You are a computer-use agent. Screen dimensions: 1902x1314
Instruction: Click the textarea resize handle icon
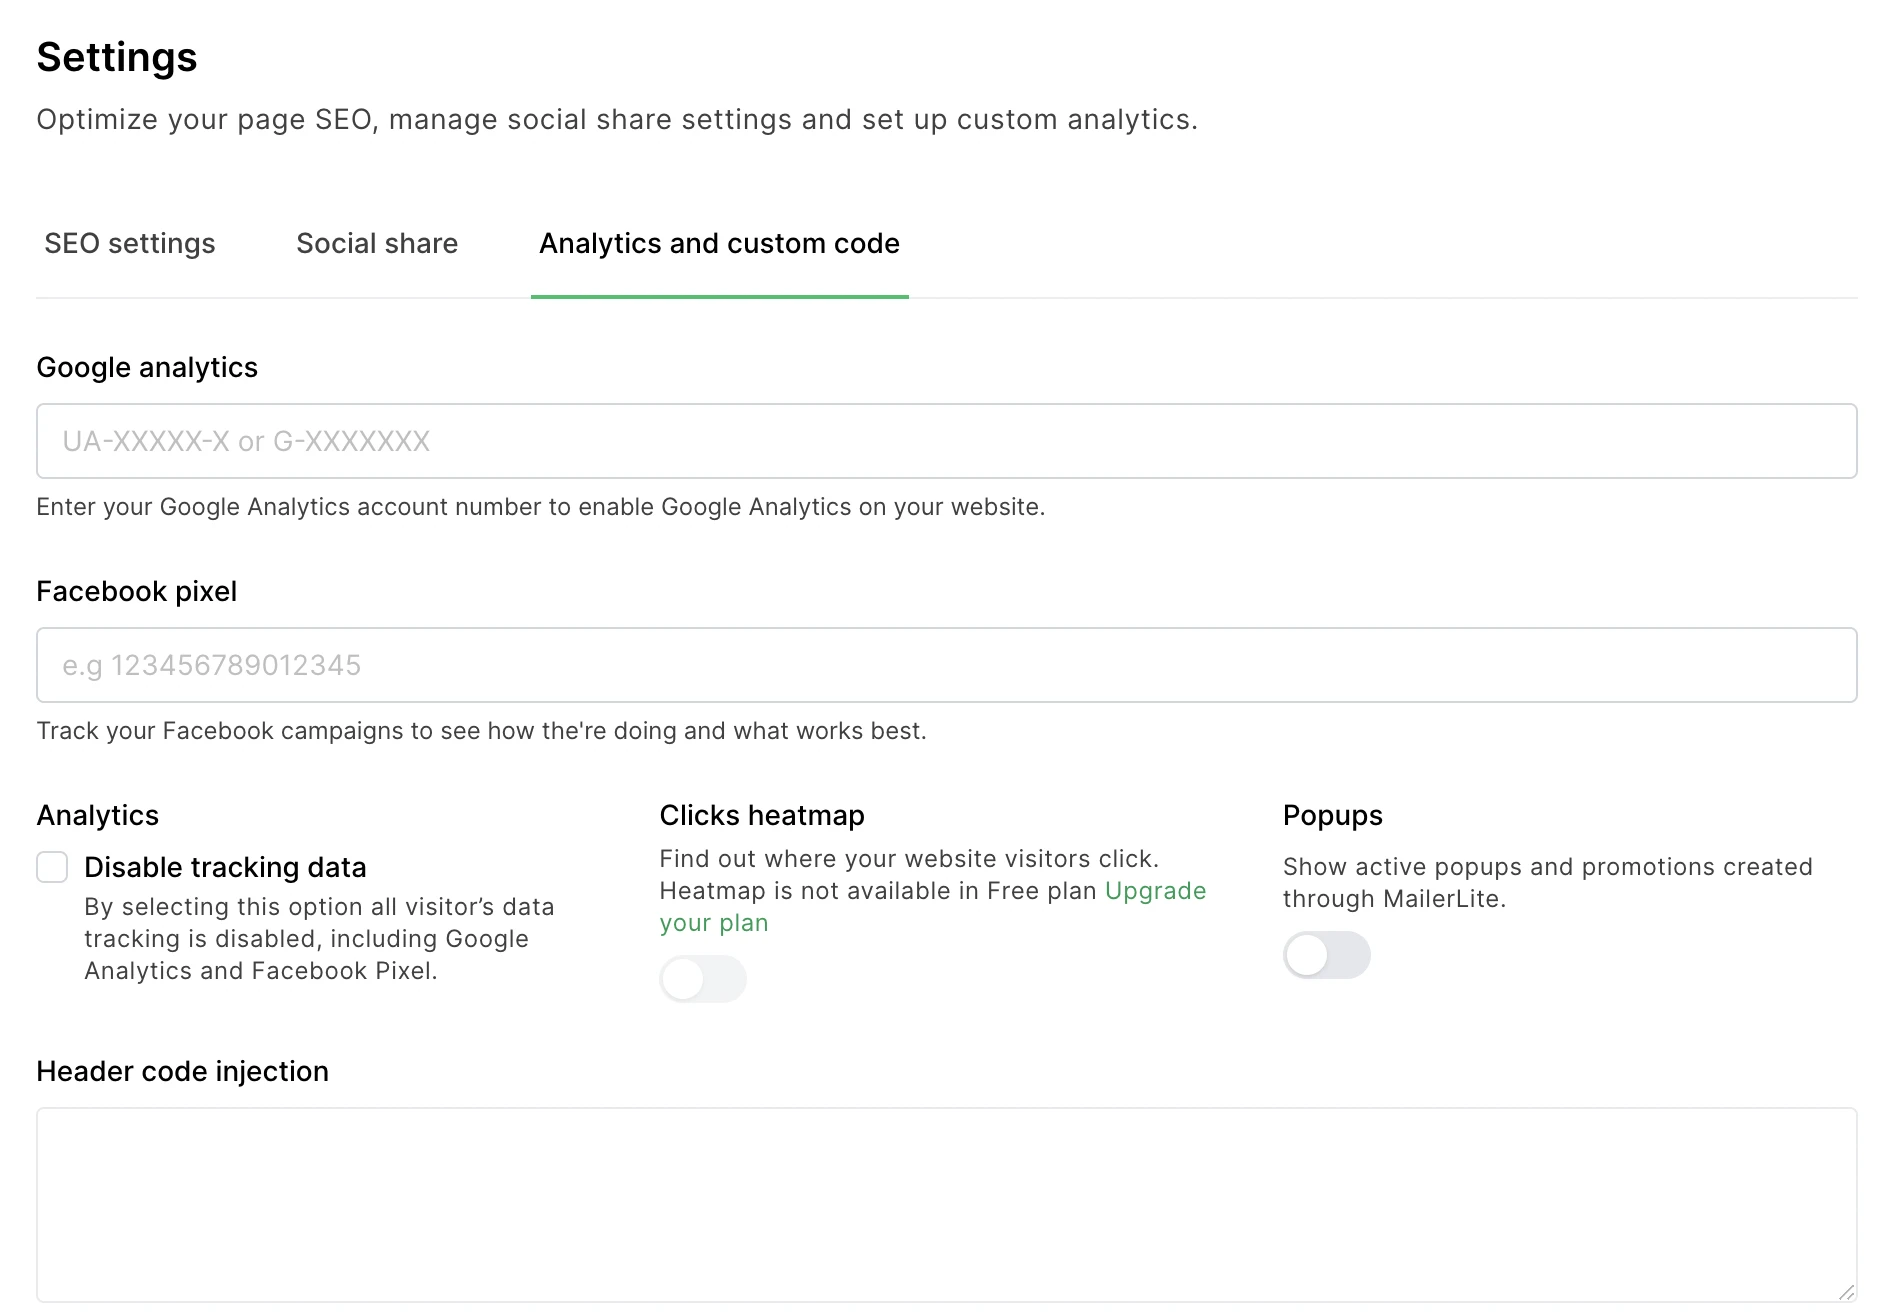point(1846,1292)
